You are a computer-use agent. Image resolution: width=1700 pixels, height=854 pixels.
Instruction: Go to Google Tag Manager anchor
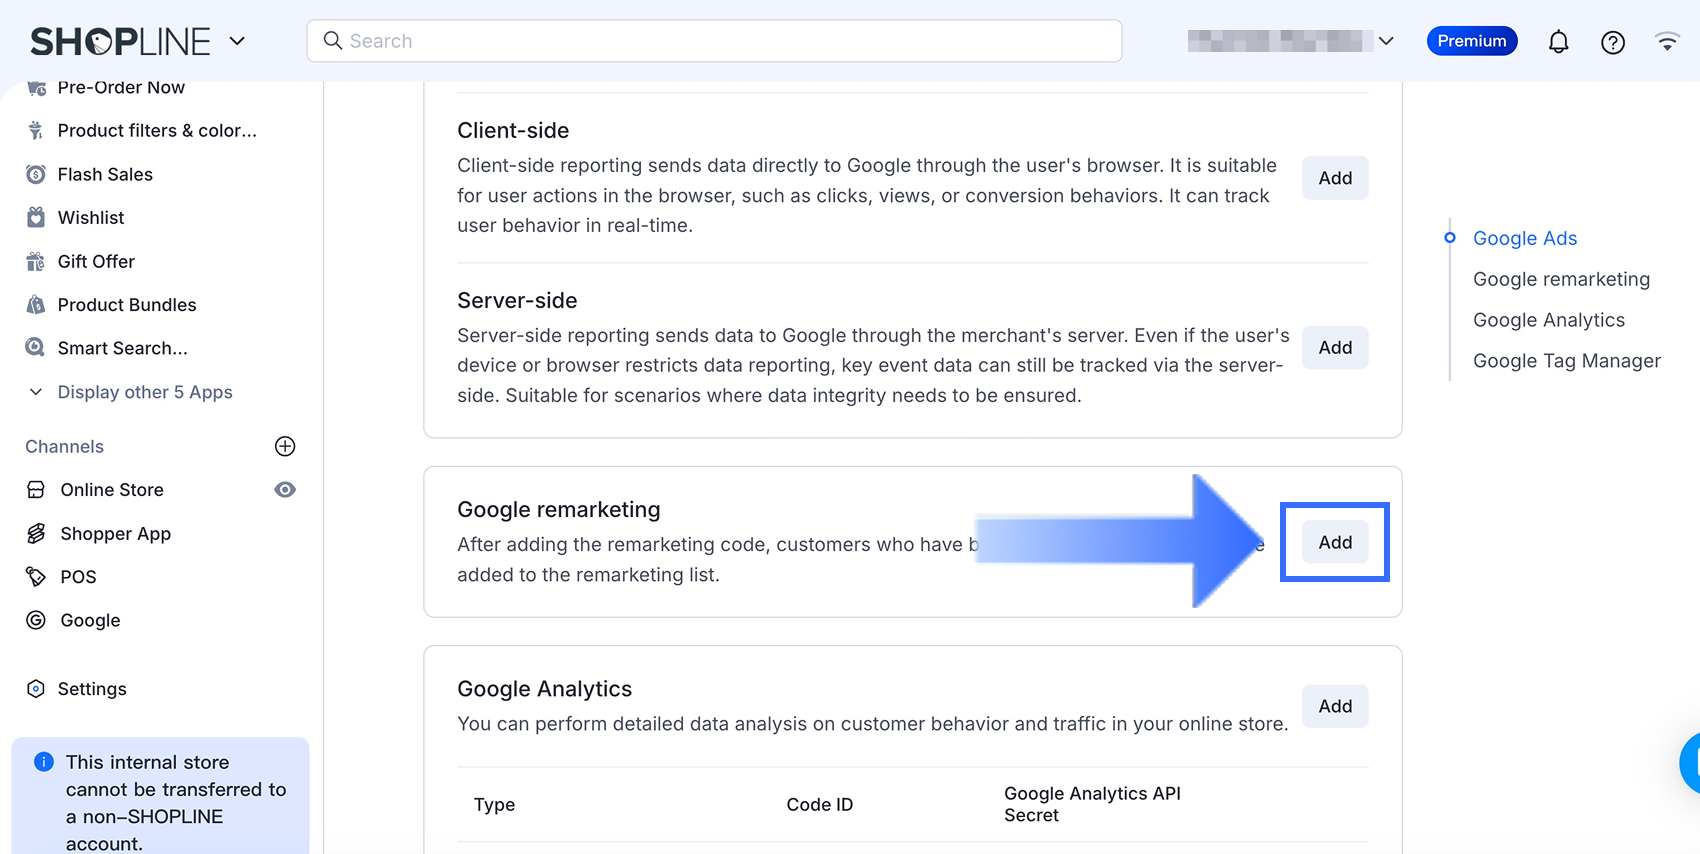coord(1566,361)
